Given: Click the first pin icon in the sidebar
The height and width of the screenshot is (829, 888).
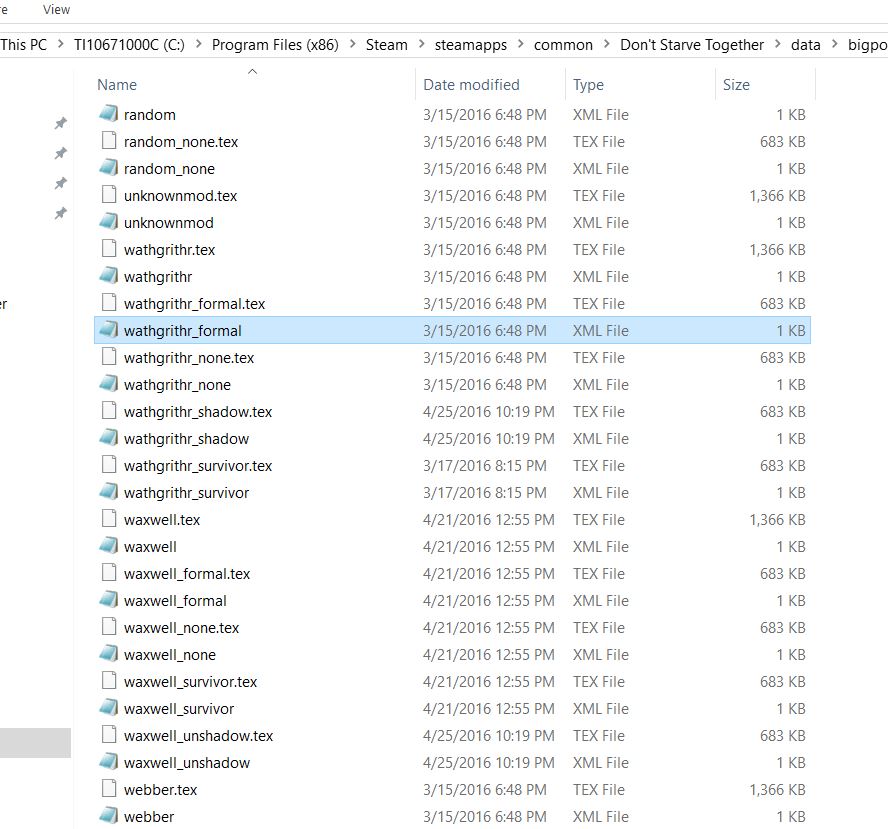Looking at the screenshot, I should pyautogui.click(x=60, y=123).
